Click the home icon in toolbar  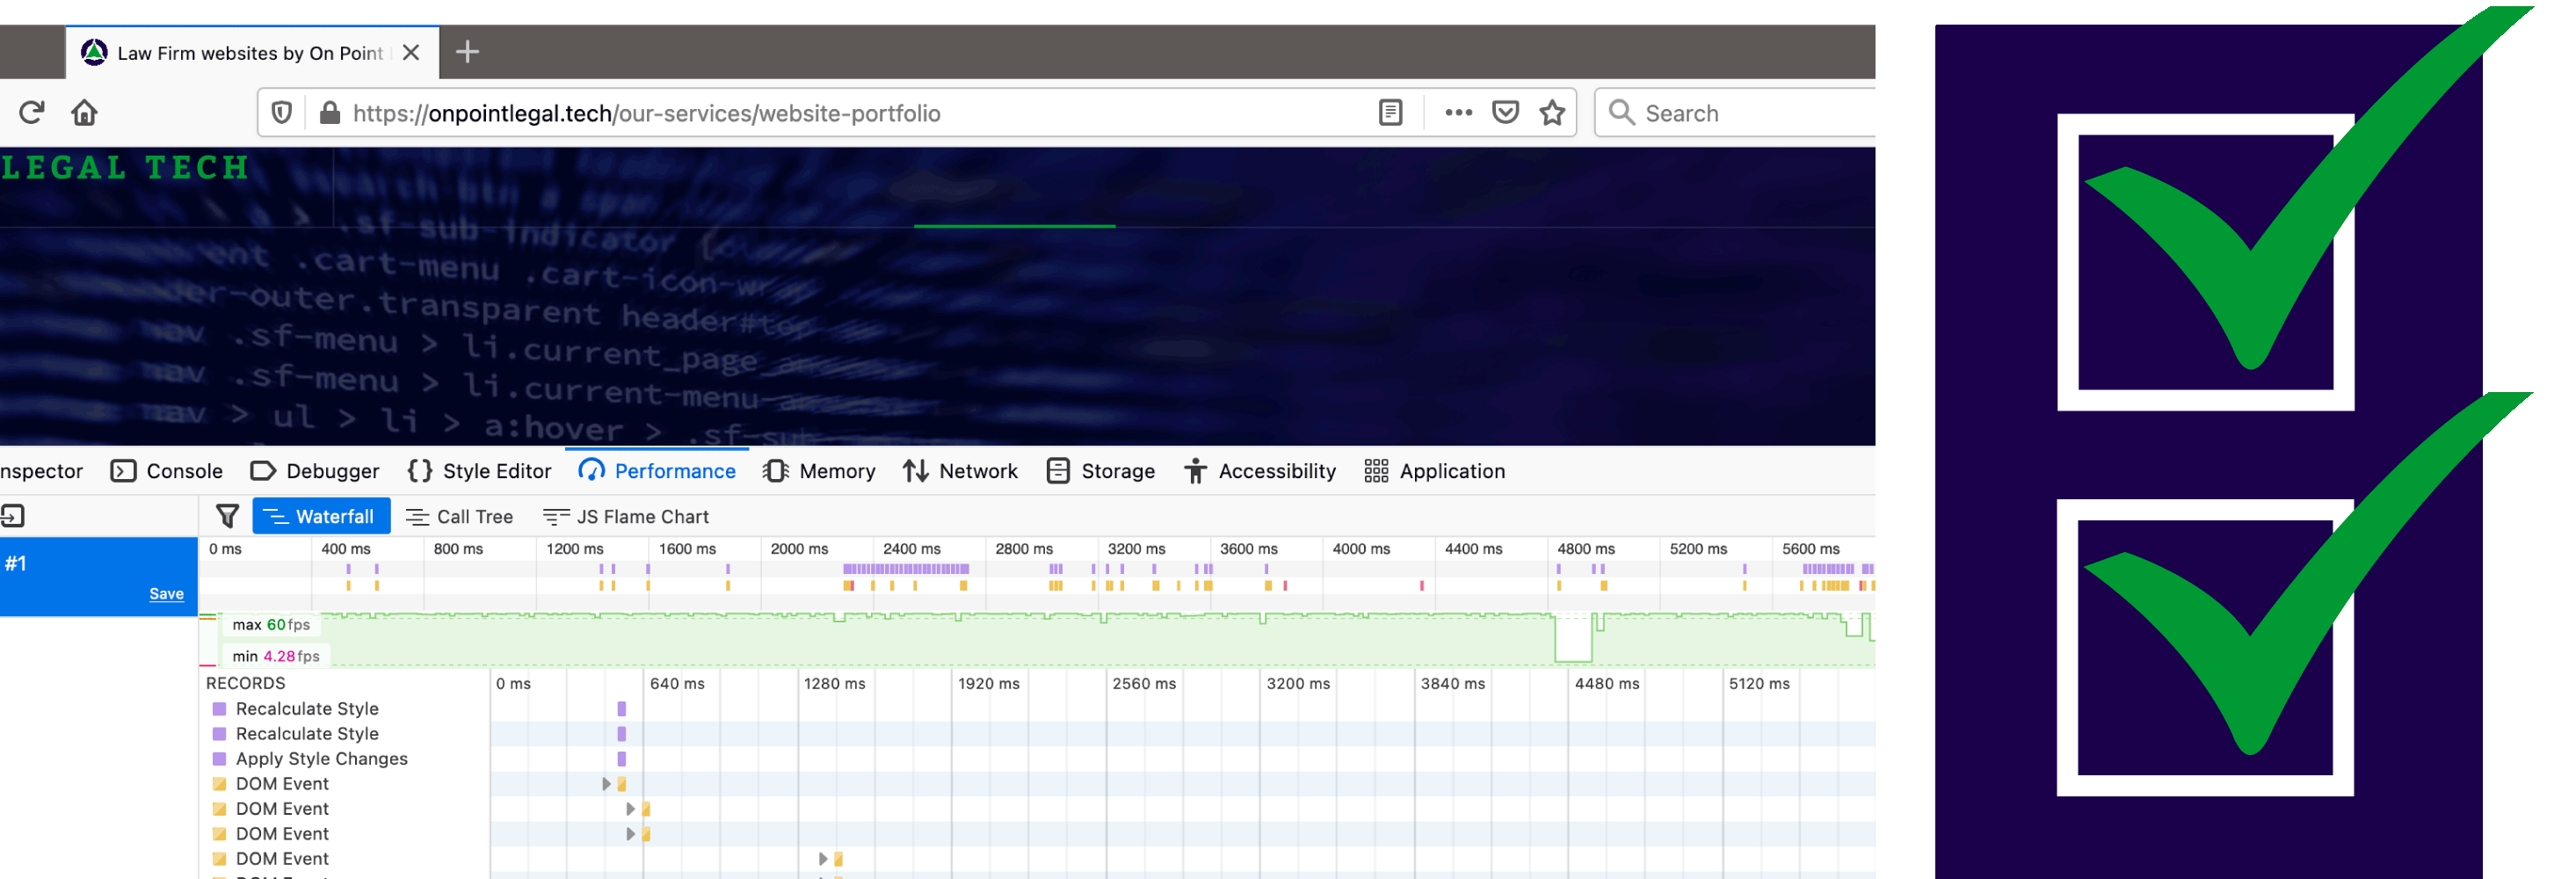pos(84,112)
